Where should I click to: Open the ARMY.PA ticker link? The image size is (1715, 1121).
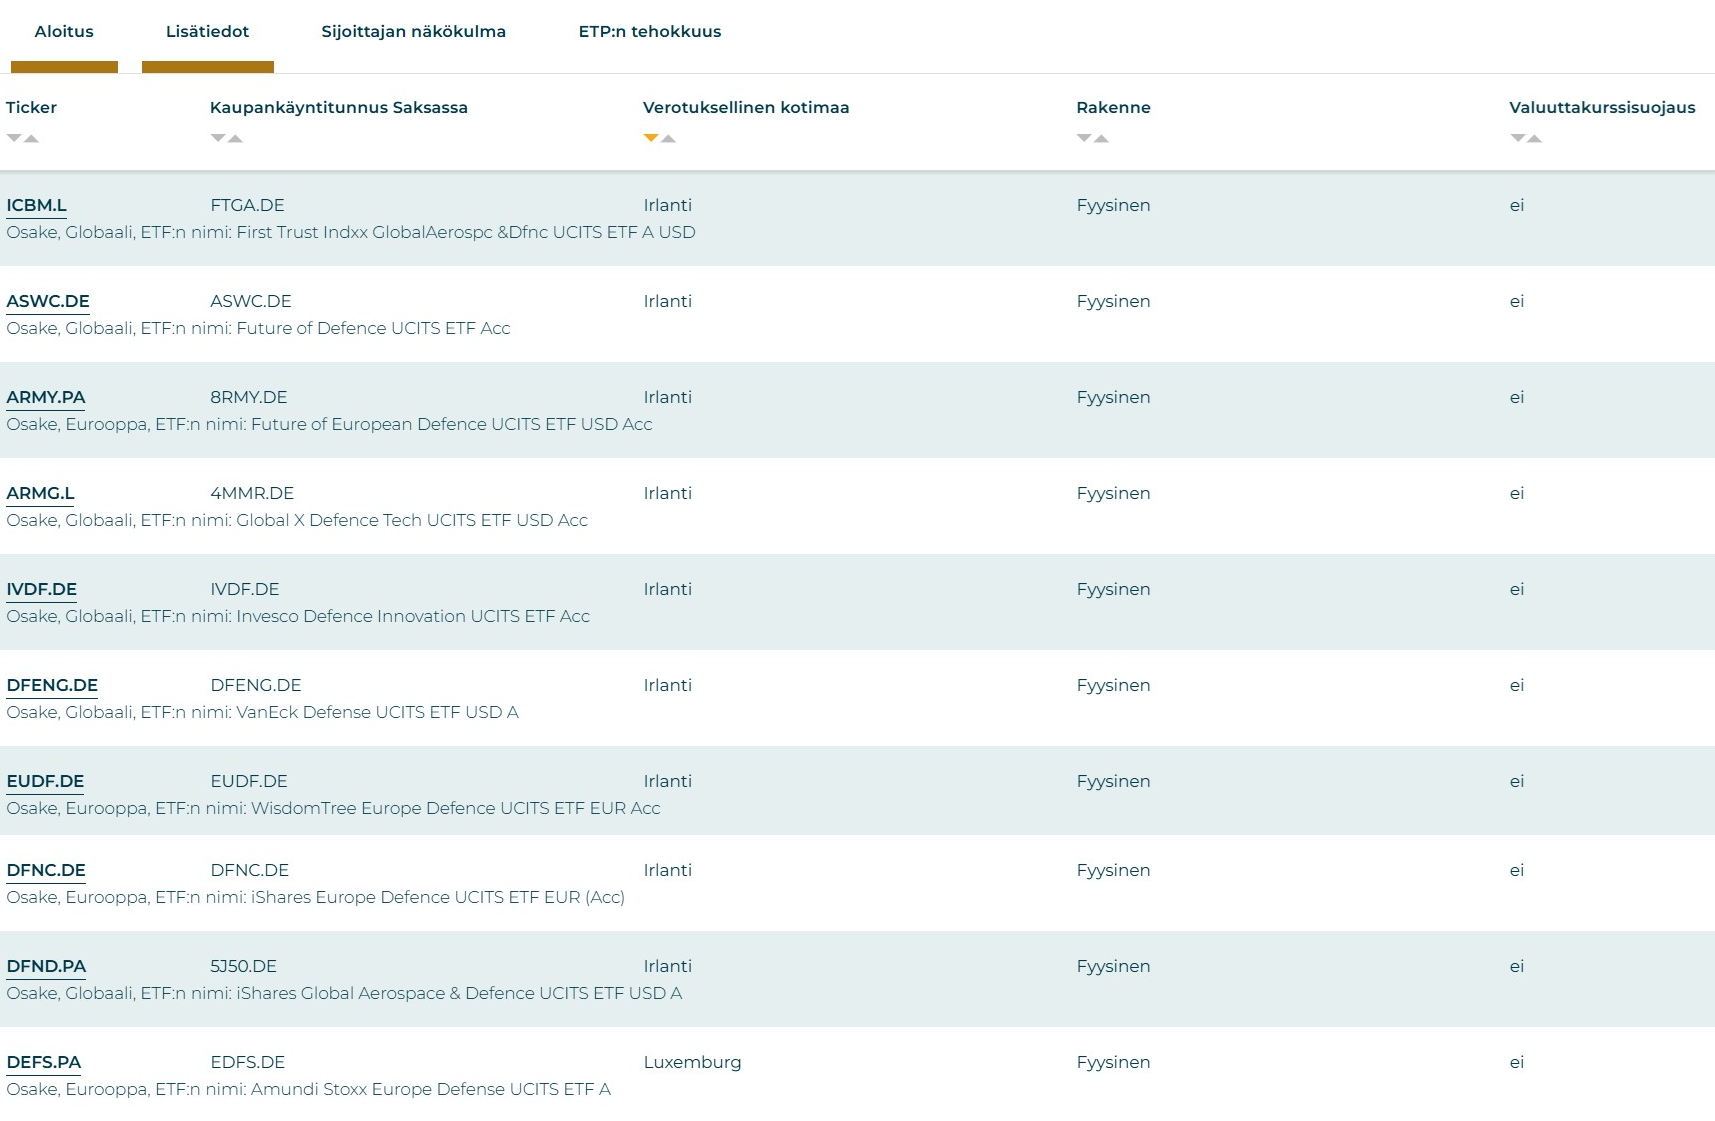pos(46,397)
